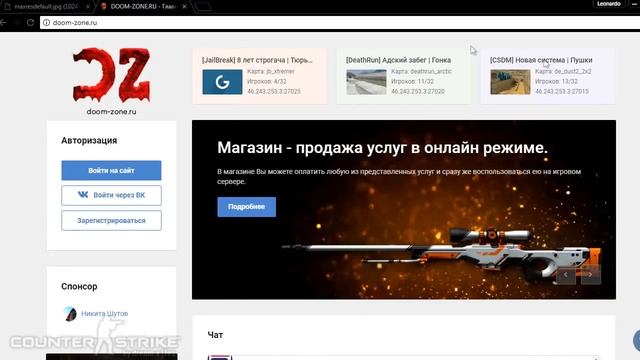Click the JailBreak server IP 46.243.253.3:27025

(274, 91)
